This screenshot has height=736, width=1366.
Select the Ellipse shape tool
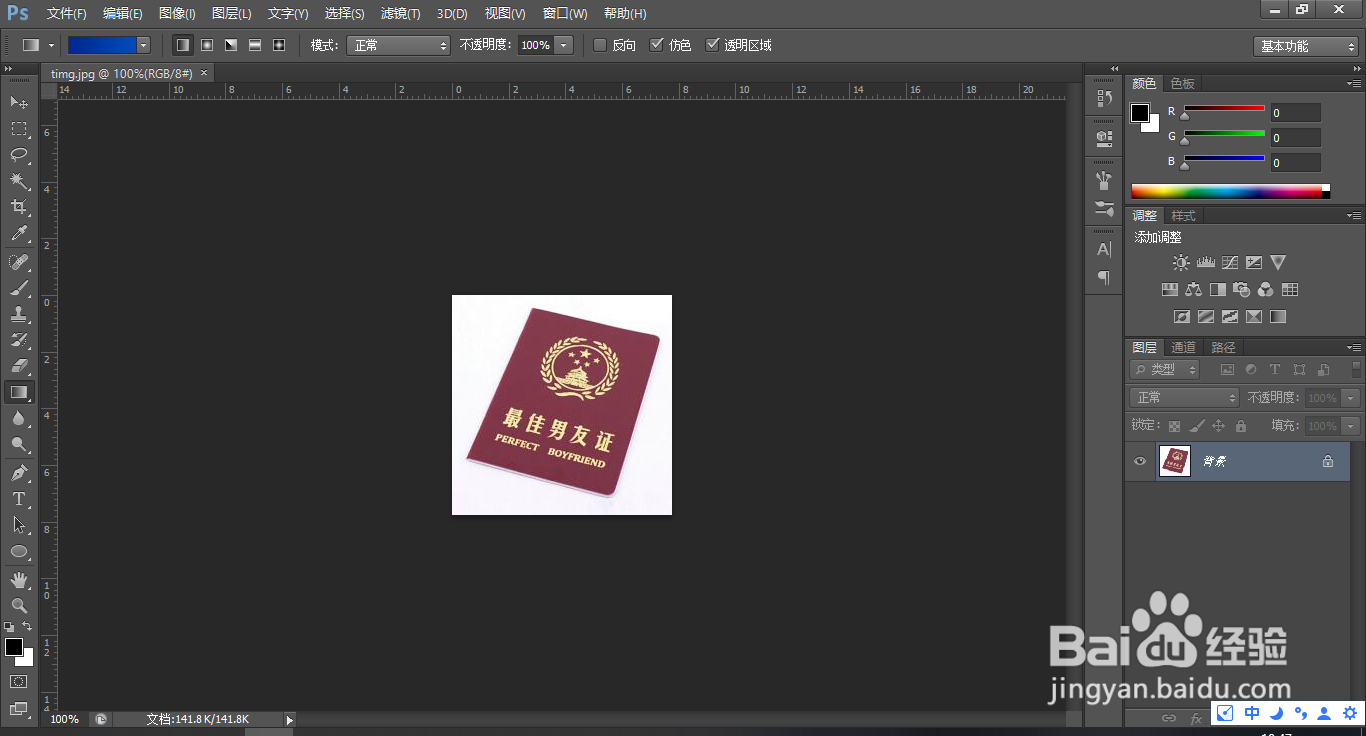[19, 551]
